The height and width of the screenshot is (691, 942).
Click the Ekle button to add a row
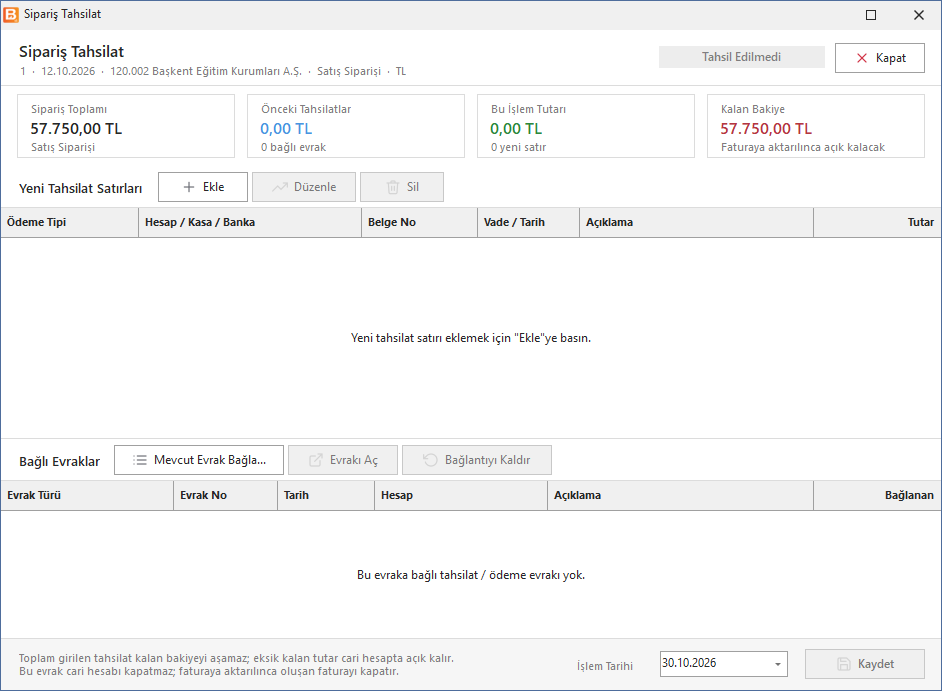pyautogui.click(x=203, y=187)
